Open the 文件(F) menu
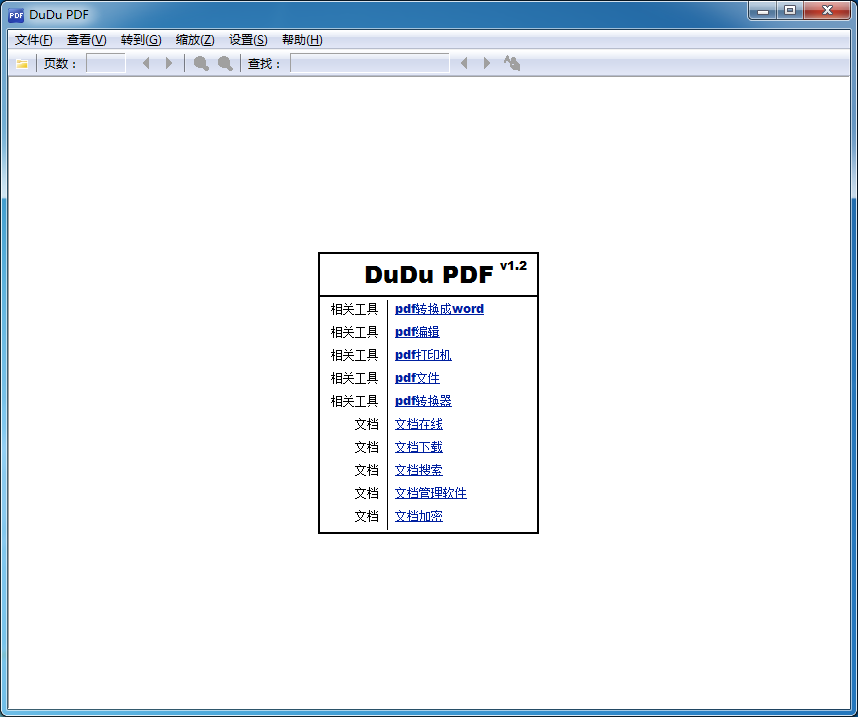The height and width of the screenshot is (717, 858). click(x=34, y=40)
